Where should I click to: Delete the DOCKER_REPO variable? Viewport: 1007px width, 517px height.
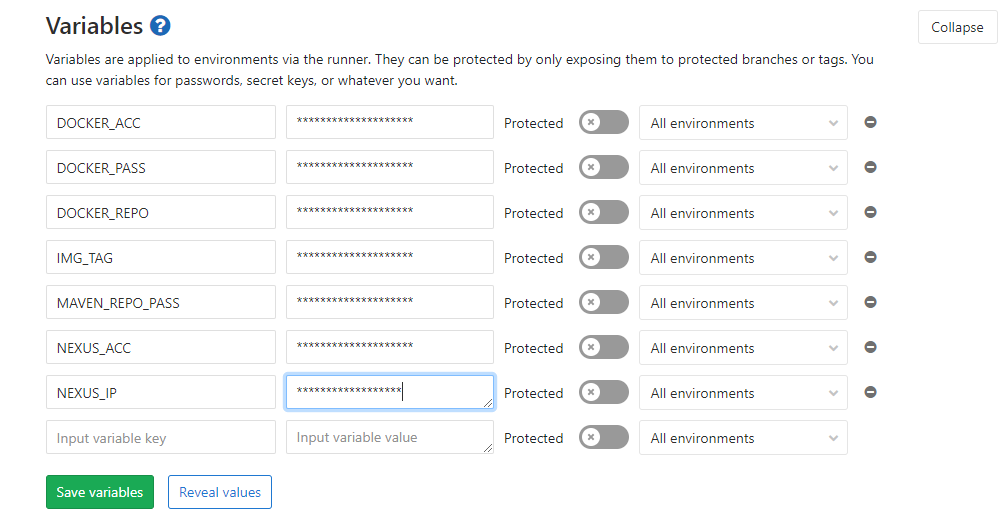870,212
